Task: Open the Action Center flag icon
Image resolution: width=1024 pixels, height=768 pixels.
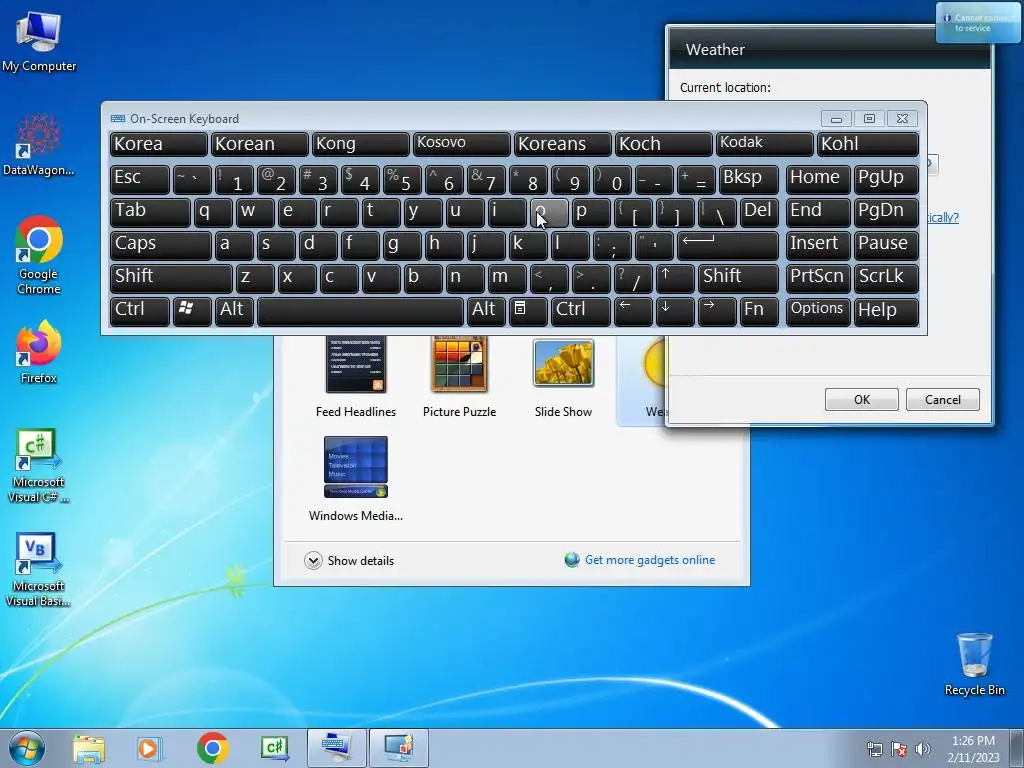Action: pos(899,749)
